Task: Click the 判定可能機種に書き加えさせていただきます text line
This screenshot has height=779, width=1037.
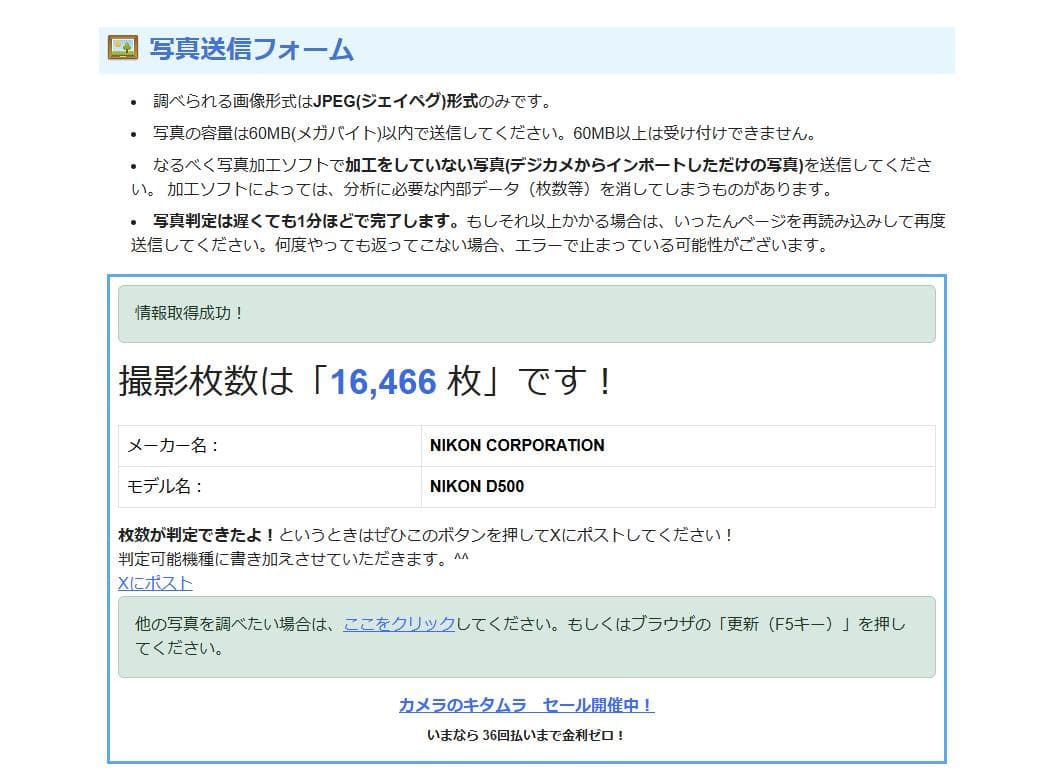Action: [x=293, y=559]
